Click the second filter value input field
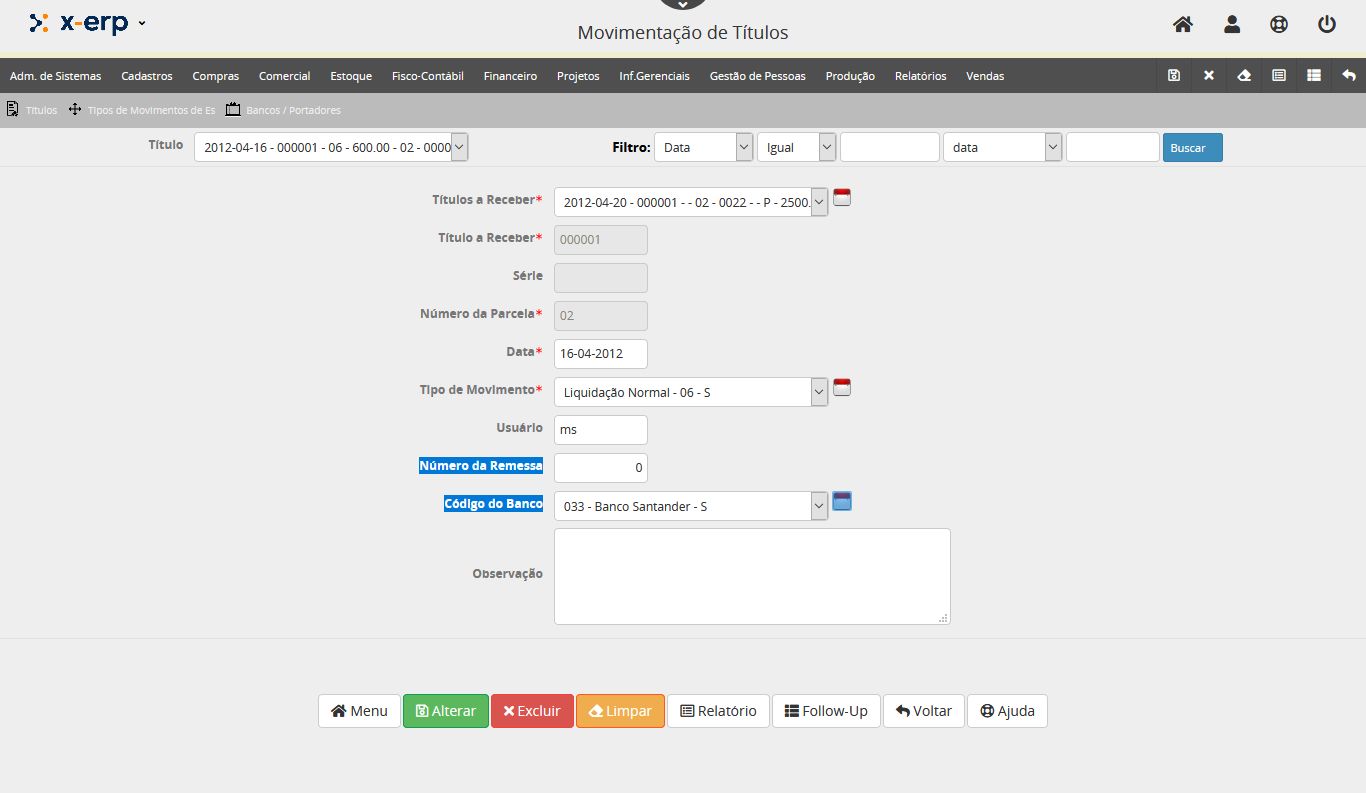 point(1113,147)
